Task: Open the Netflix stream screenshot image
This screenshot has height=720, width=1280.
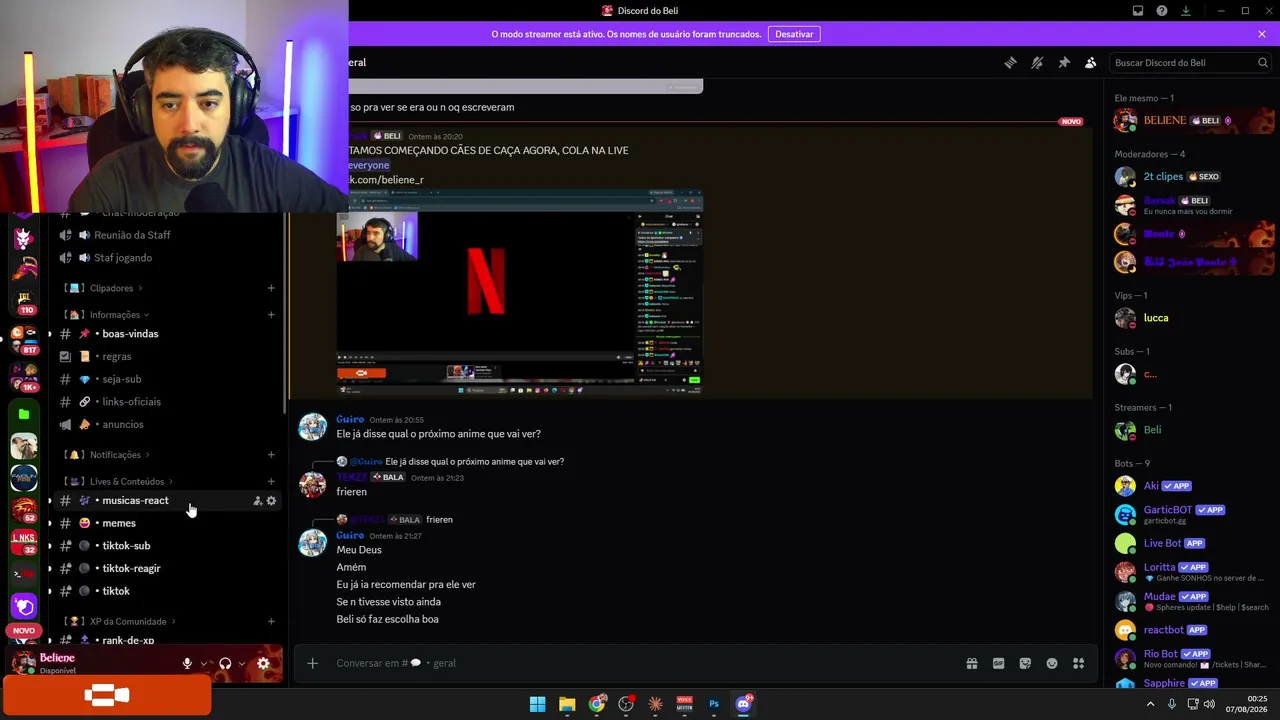Action: tap(520, 291)
